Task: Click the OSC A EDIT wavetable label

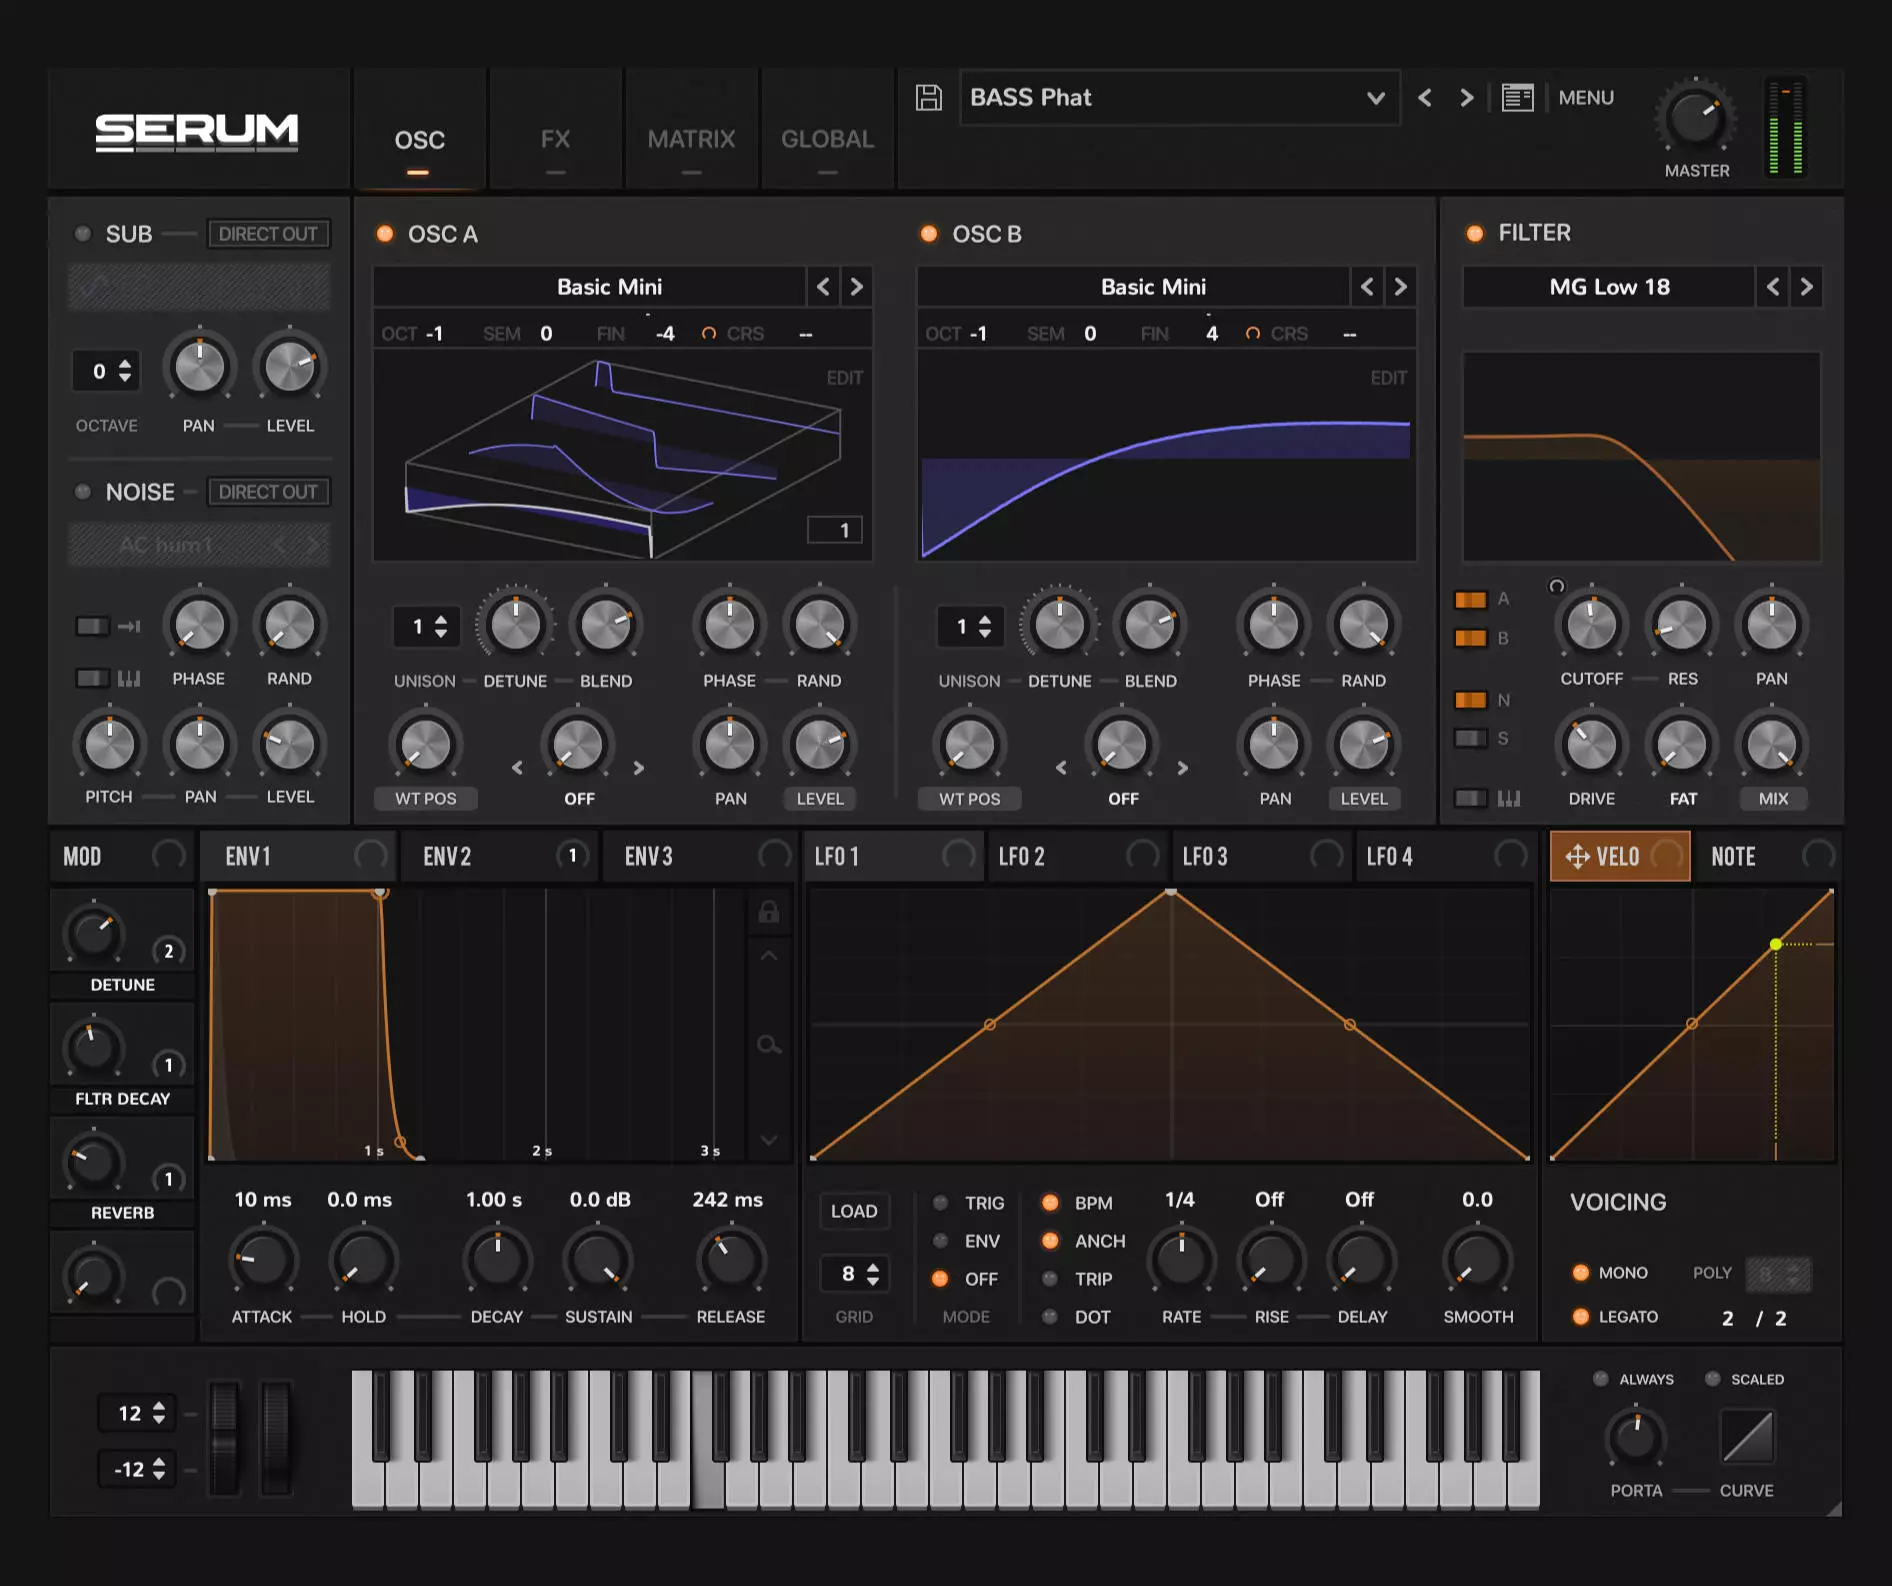Action: pos(843,378)
